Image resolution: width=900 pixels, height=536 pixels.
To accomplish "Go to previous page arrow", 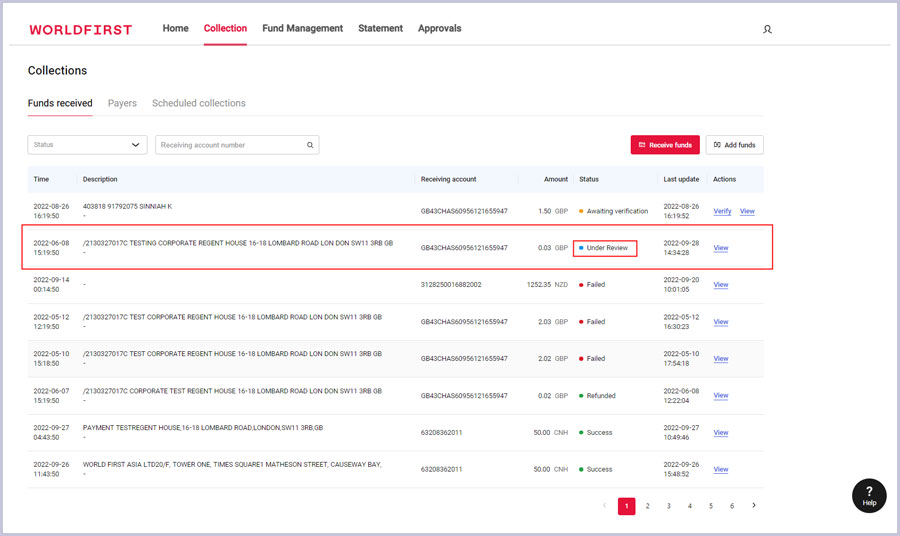I will (x=605, y=506).
